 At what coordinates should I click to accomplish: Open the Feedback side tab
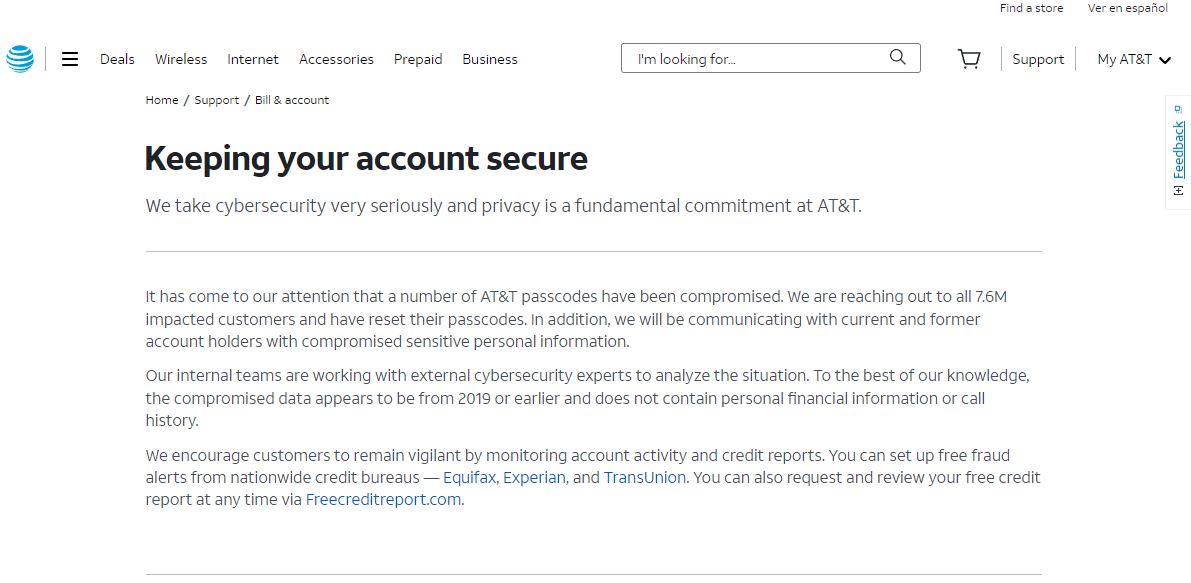coord(1178,152)
